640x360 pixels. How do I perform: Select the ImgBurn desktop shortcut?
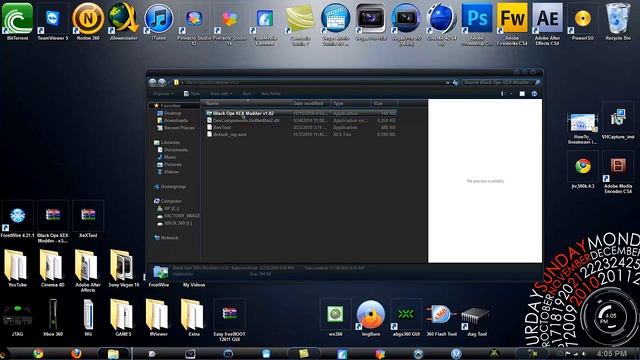(x=371, y=318)
